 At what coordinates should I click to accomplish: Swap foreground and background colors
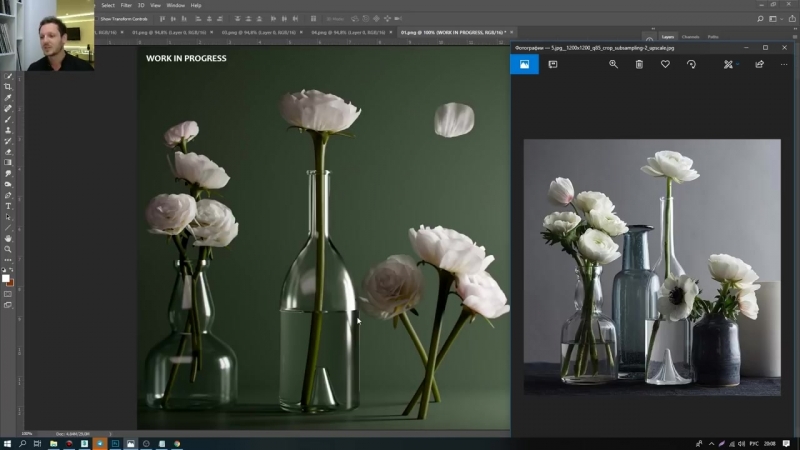click(x=11, y=269)
